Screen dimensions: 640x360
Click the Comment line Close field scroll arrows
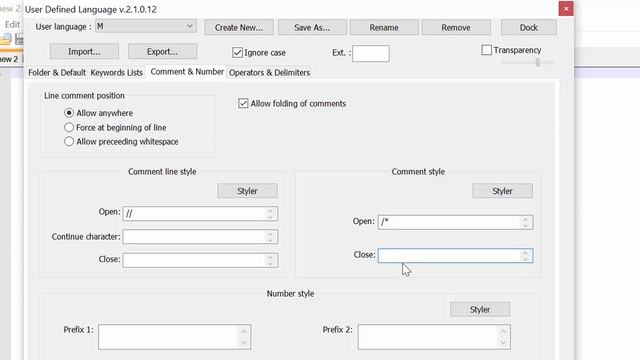(270, 260)
